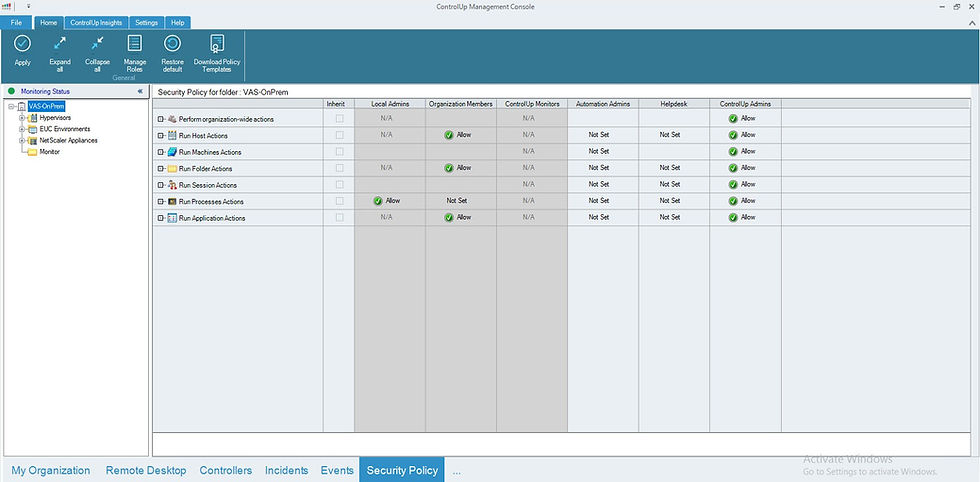980x482 pixels.
Task: Click the Collapse all arrows icon
Action: click(x=97, y=43)
